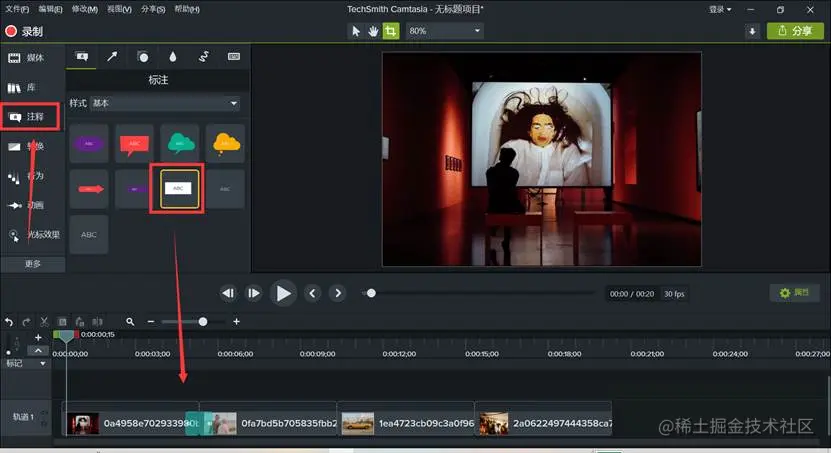Click the 更多 more button

pyautogui.click(x=33, y=264)
